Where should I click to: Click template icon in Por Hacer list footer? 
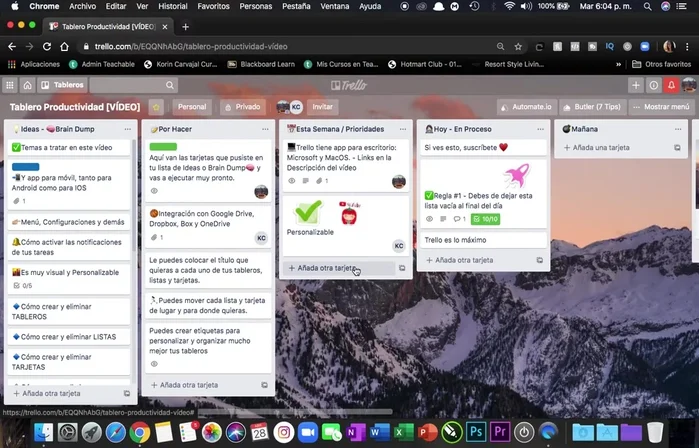point(265,385)
